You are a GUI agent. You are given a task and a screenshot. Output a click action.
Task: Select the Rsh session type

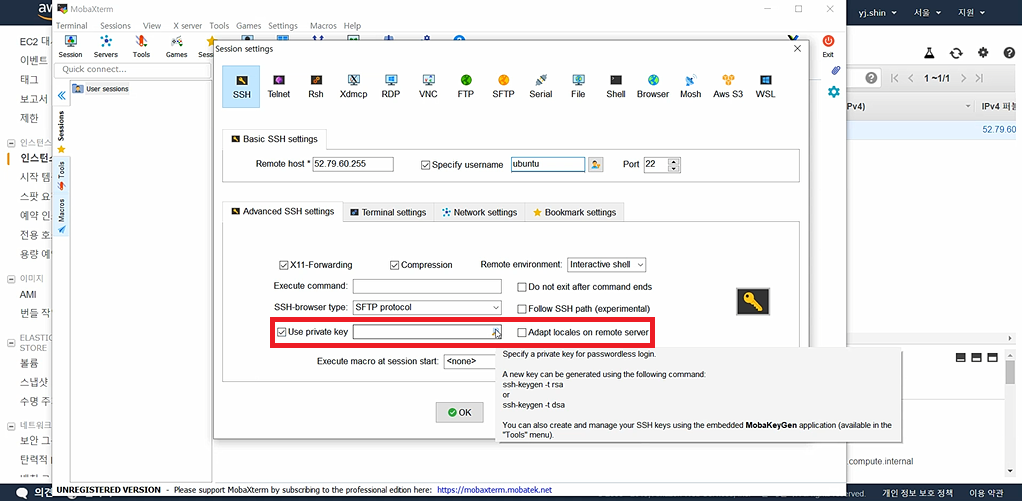click(x=316, y=86)
